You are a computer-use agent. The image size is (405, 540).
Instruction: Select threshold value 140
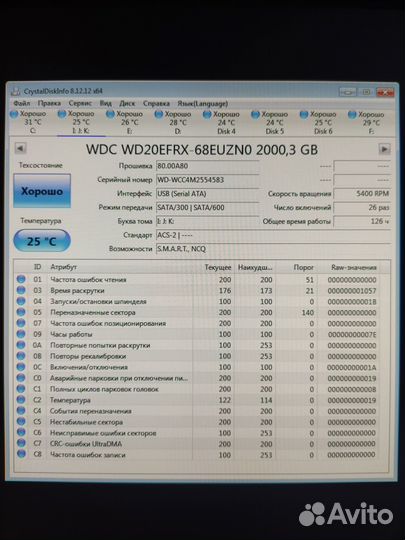[x=308, y=312]
